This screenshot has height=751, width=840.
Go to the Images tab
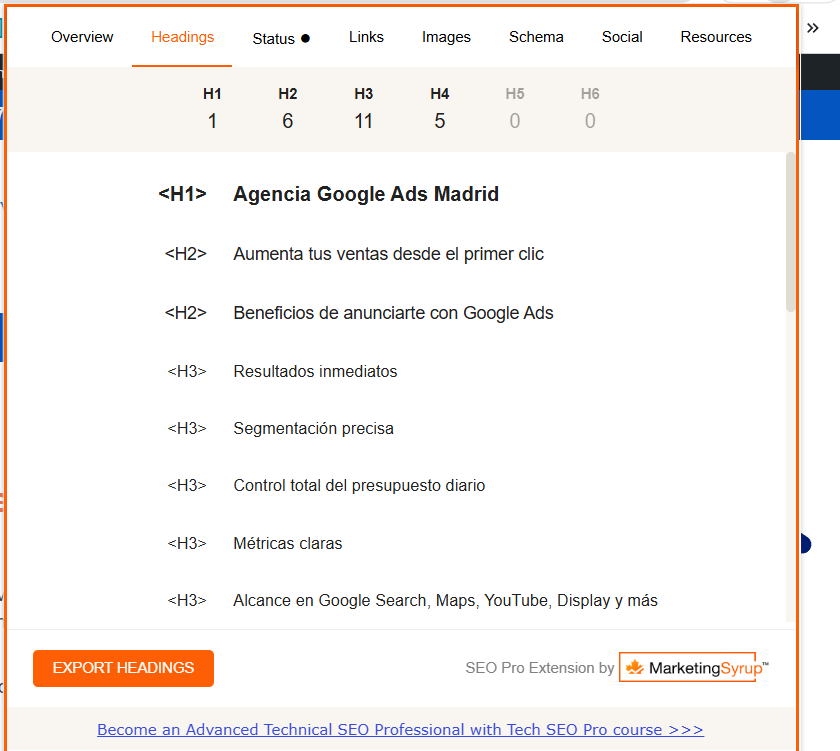(x=446, y=37)
